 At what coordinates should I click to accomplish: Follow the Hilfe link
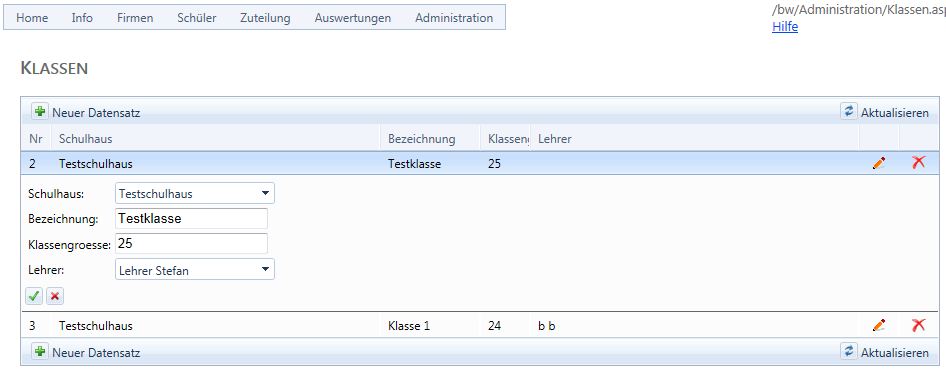(x=785, y=27)
